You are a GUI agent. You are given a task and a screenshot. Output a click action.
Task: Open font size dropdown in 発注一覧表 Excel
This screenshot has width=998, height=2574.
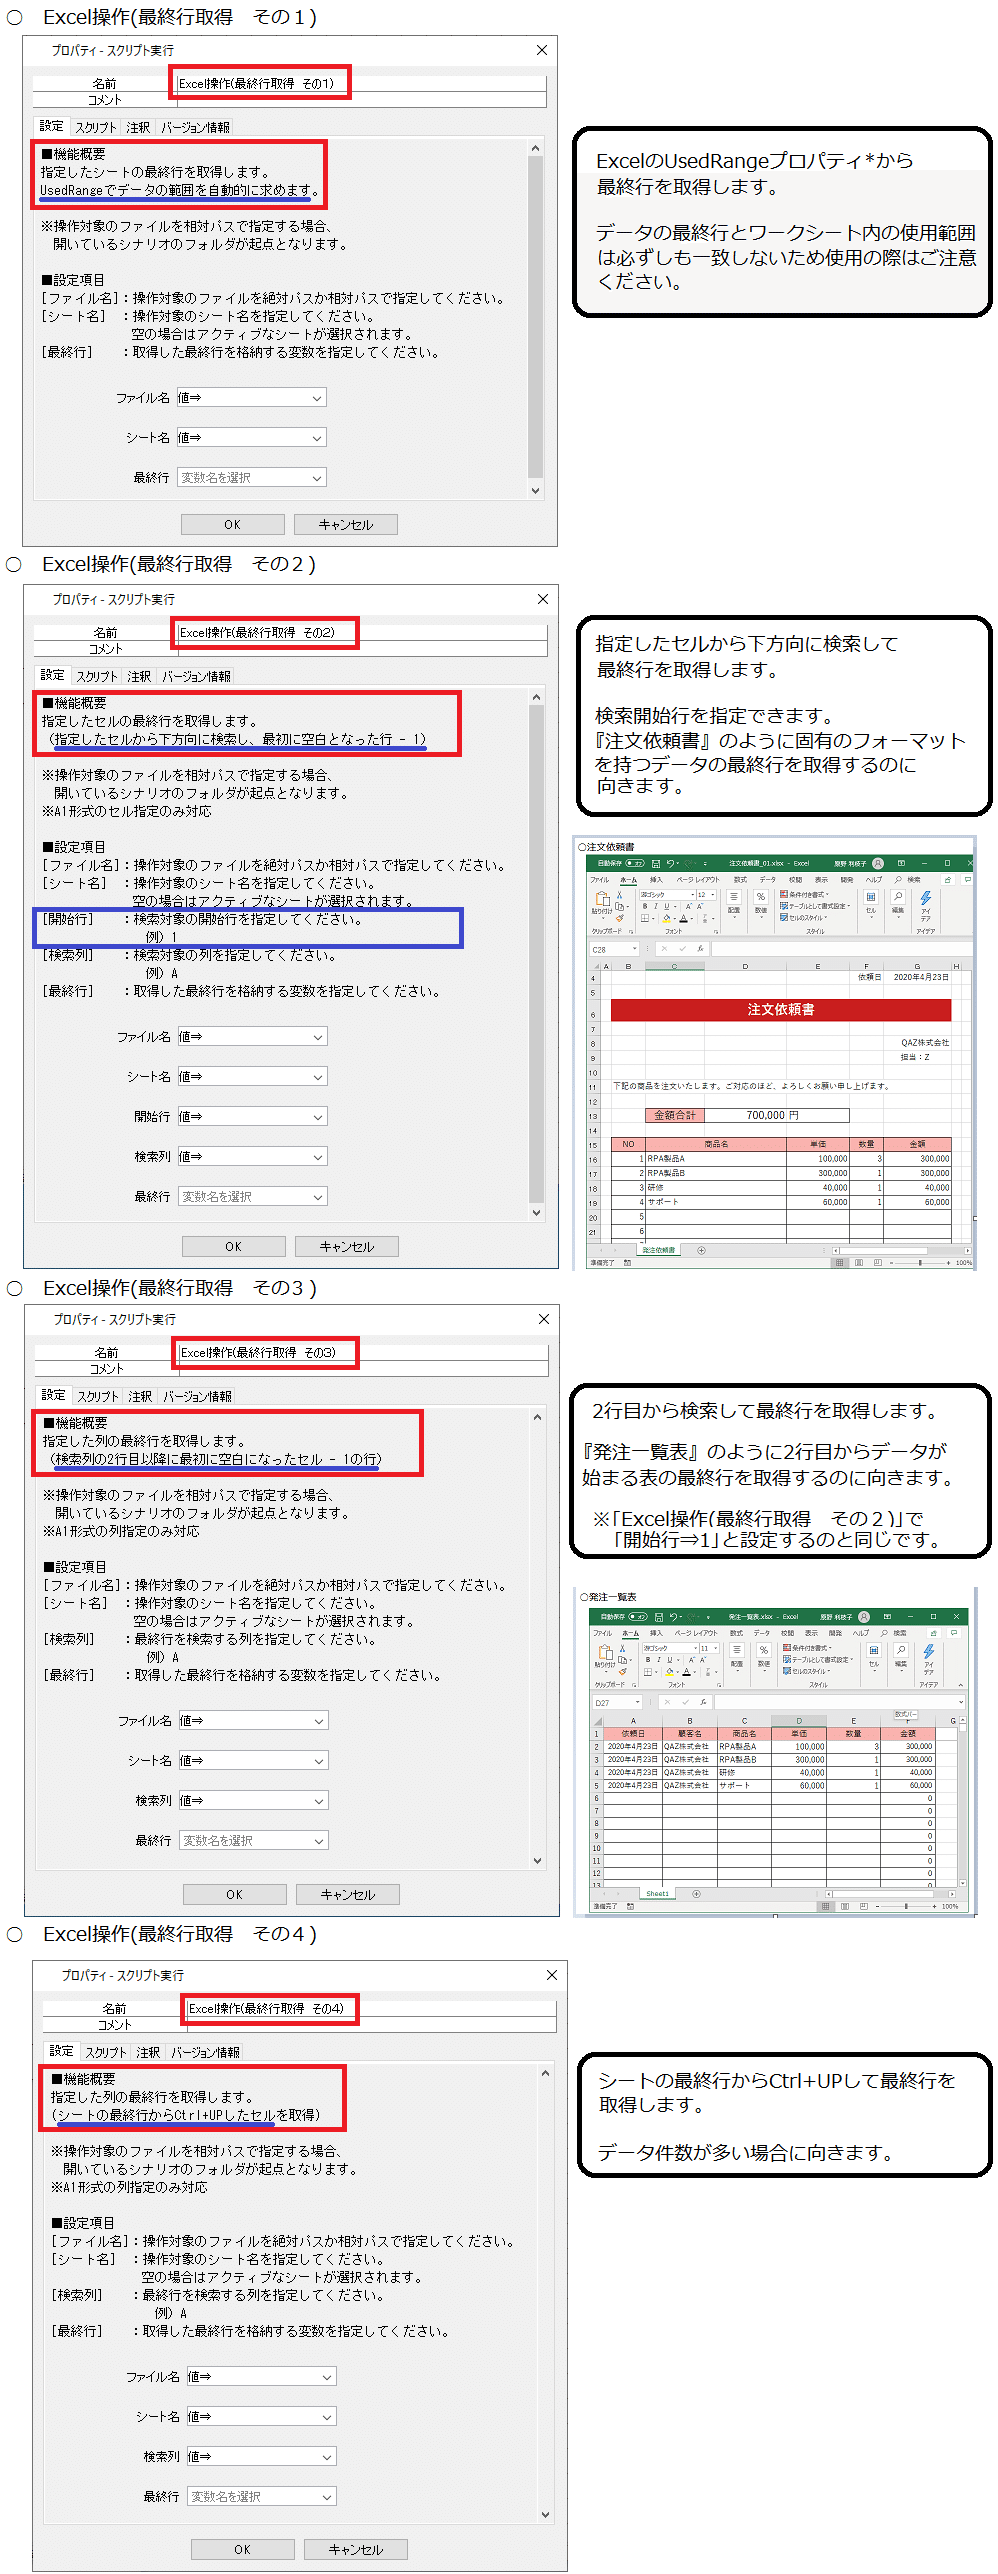716,1648
